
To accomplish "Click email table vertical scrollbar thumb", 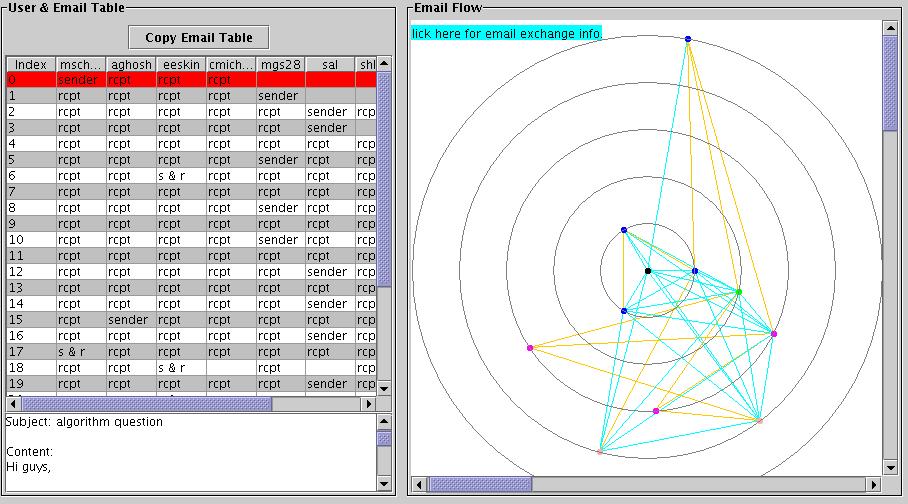I will click(x=384, y=178).
